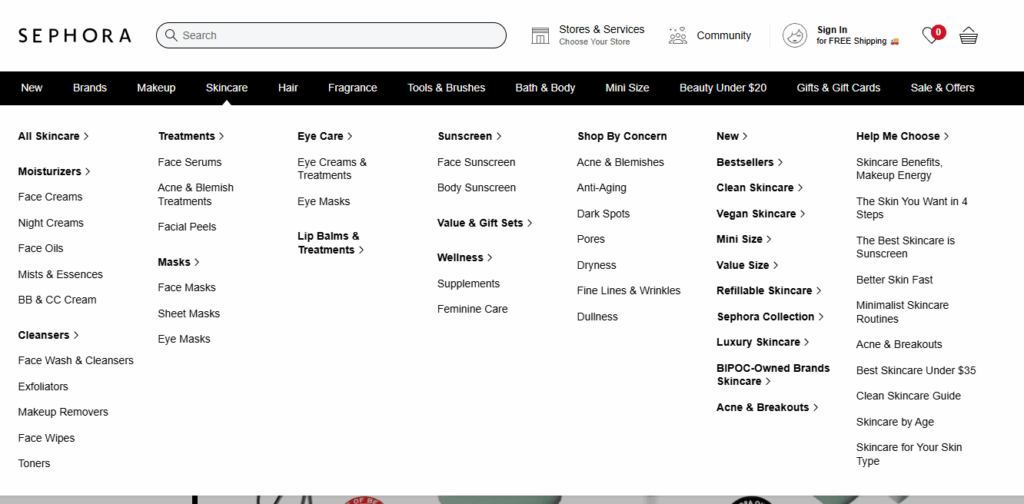Viewport: 1024px width, 504px height.
Task: Open Skincare by Age guide
Action: pyautogui.click(x=895, y=422)
